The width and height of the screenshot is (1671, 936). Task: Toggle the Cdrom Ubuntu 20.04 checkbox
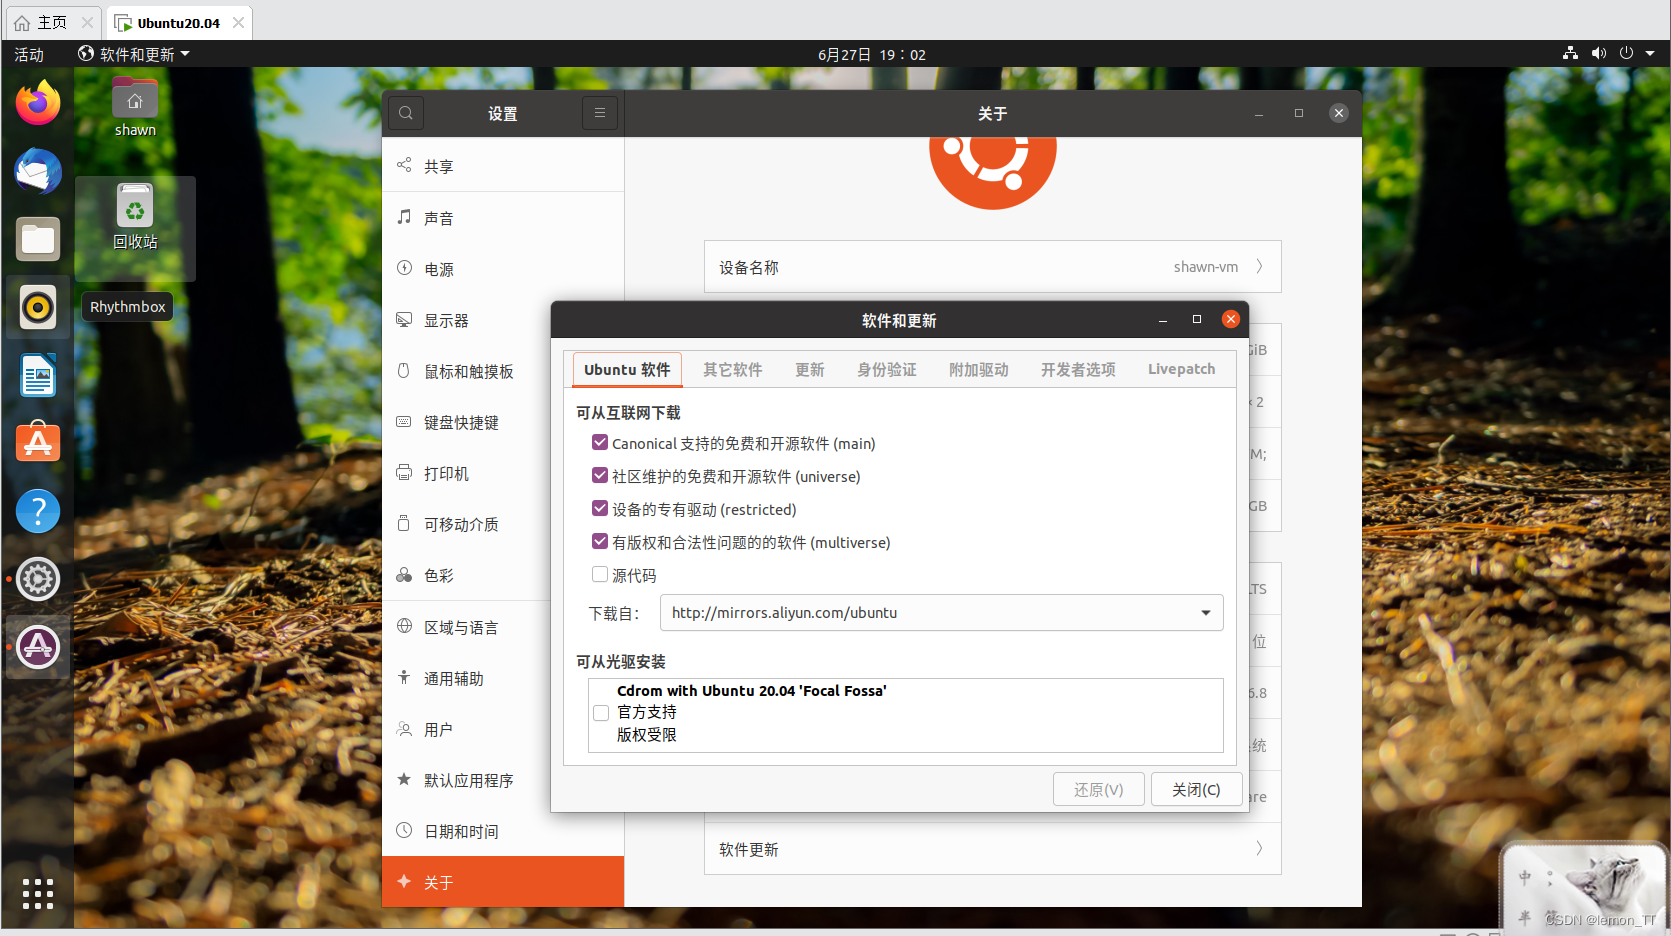pyautogui.click(x=601, y=713)
